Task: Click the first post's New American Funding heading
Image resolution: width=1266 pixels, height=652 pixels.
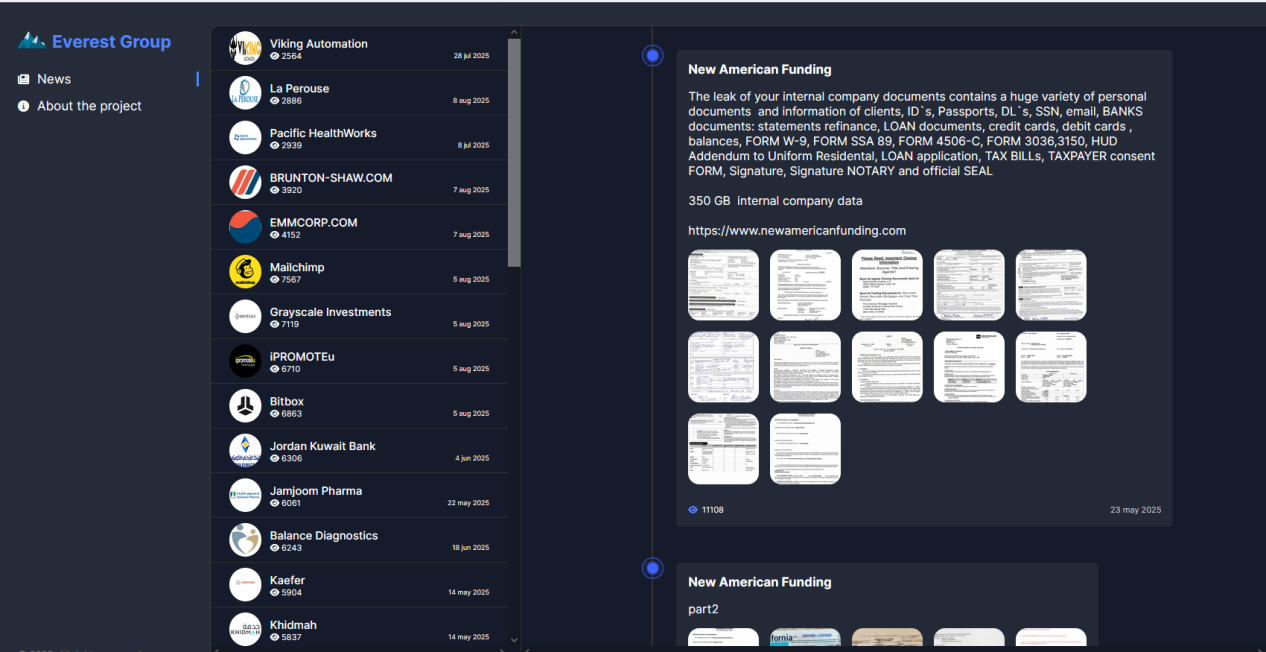Action: pos(760,70)
